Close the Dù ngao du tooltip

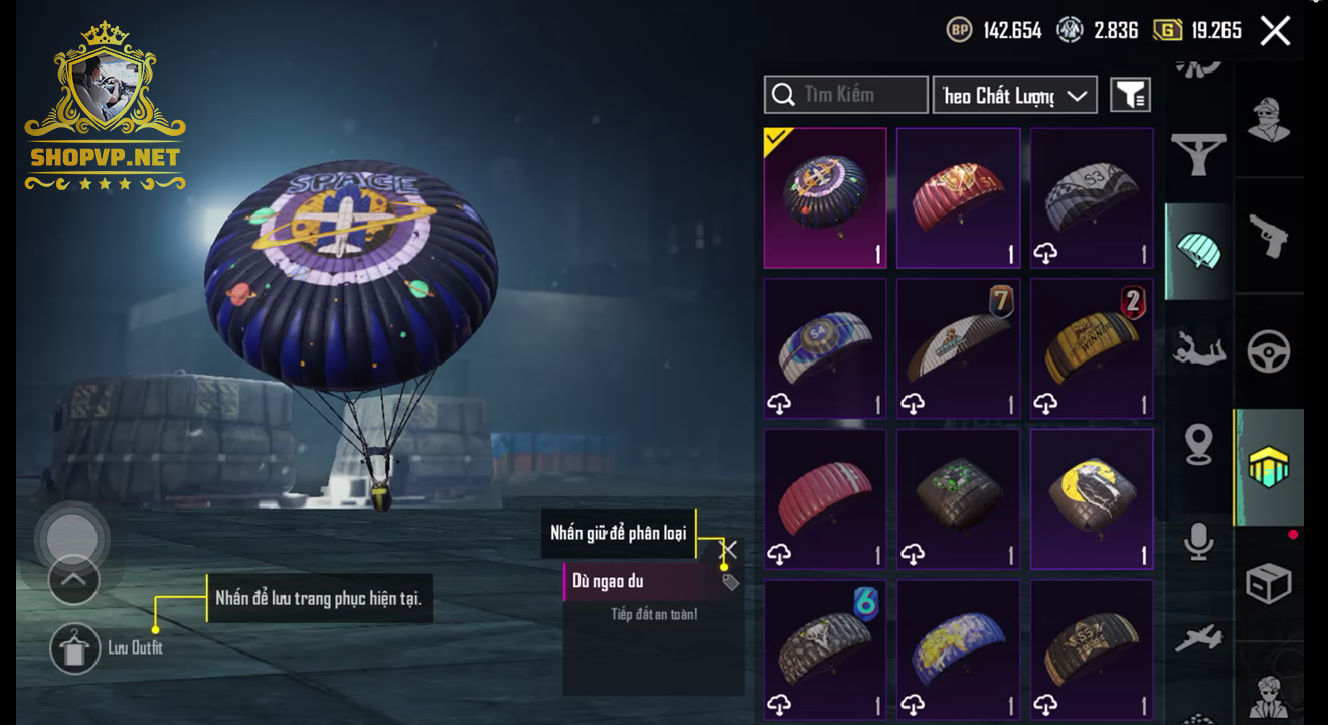pyautogui.click(x=730, y=550)
